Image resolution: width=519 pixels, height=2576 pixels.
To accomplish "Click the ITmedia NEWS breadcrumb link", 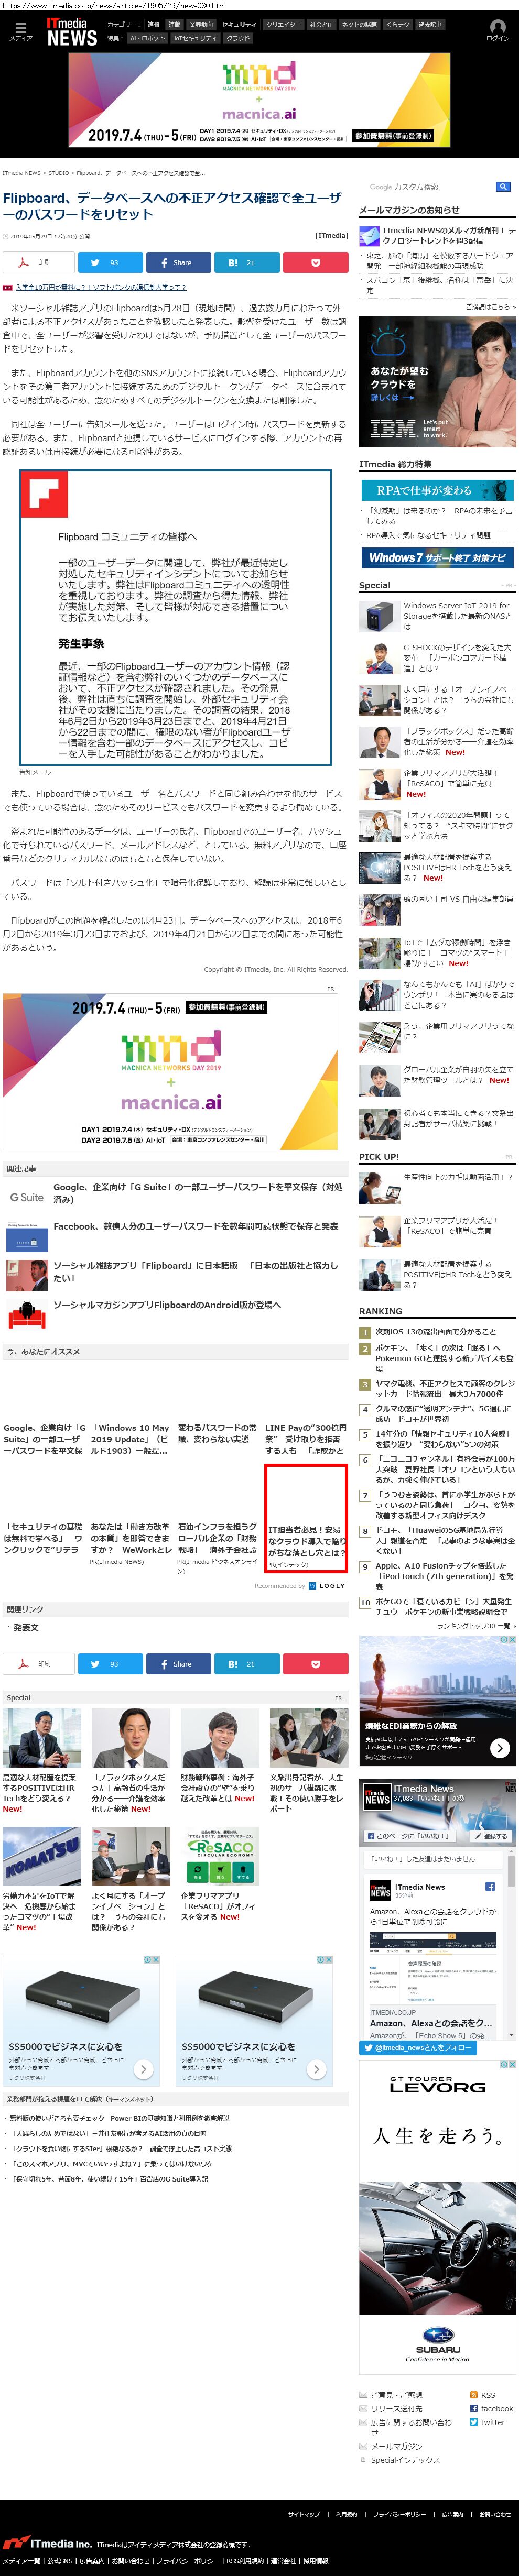I will click(x=21, y=173).
